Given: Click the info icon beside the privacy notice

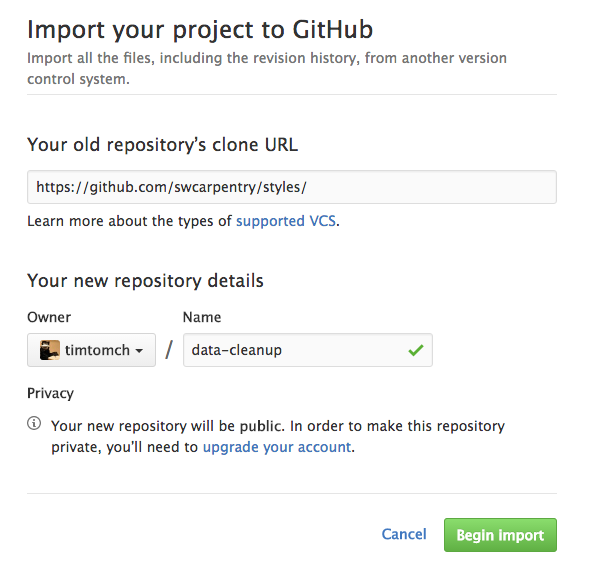Looking at the screenshot, I should 34,423.
